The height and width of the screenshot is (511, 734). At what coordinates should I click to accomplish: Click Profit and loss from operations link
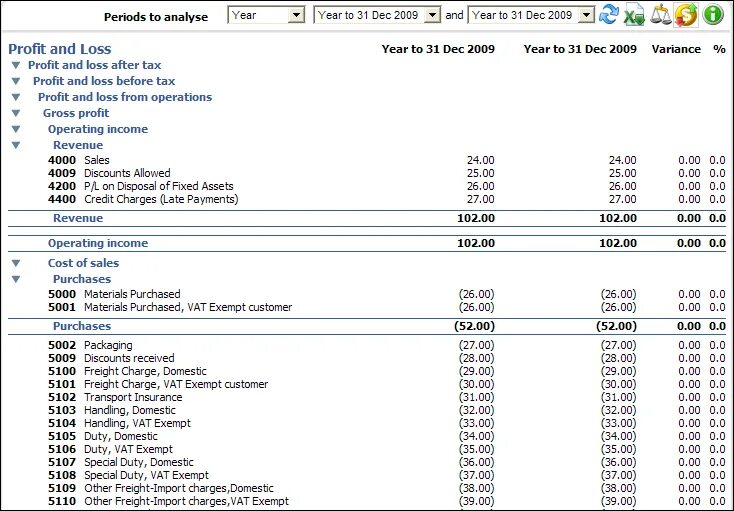[x=125, y=97]
